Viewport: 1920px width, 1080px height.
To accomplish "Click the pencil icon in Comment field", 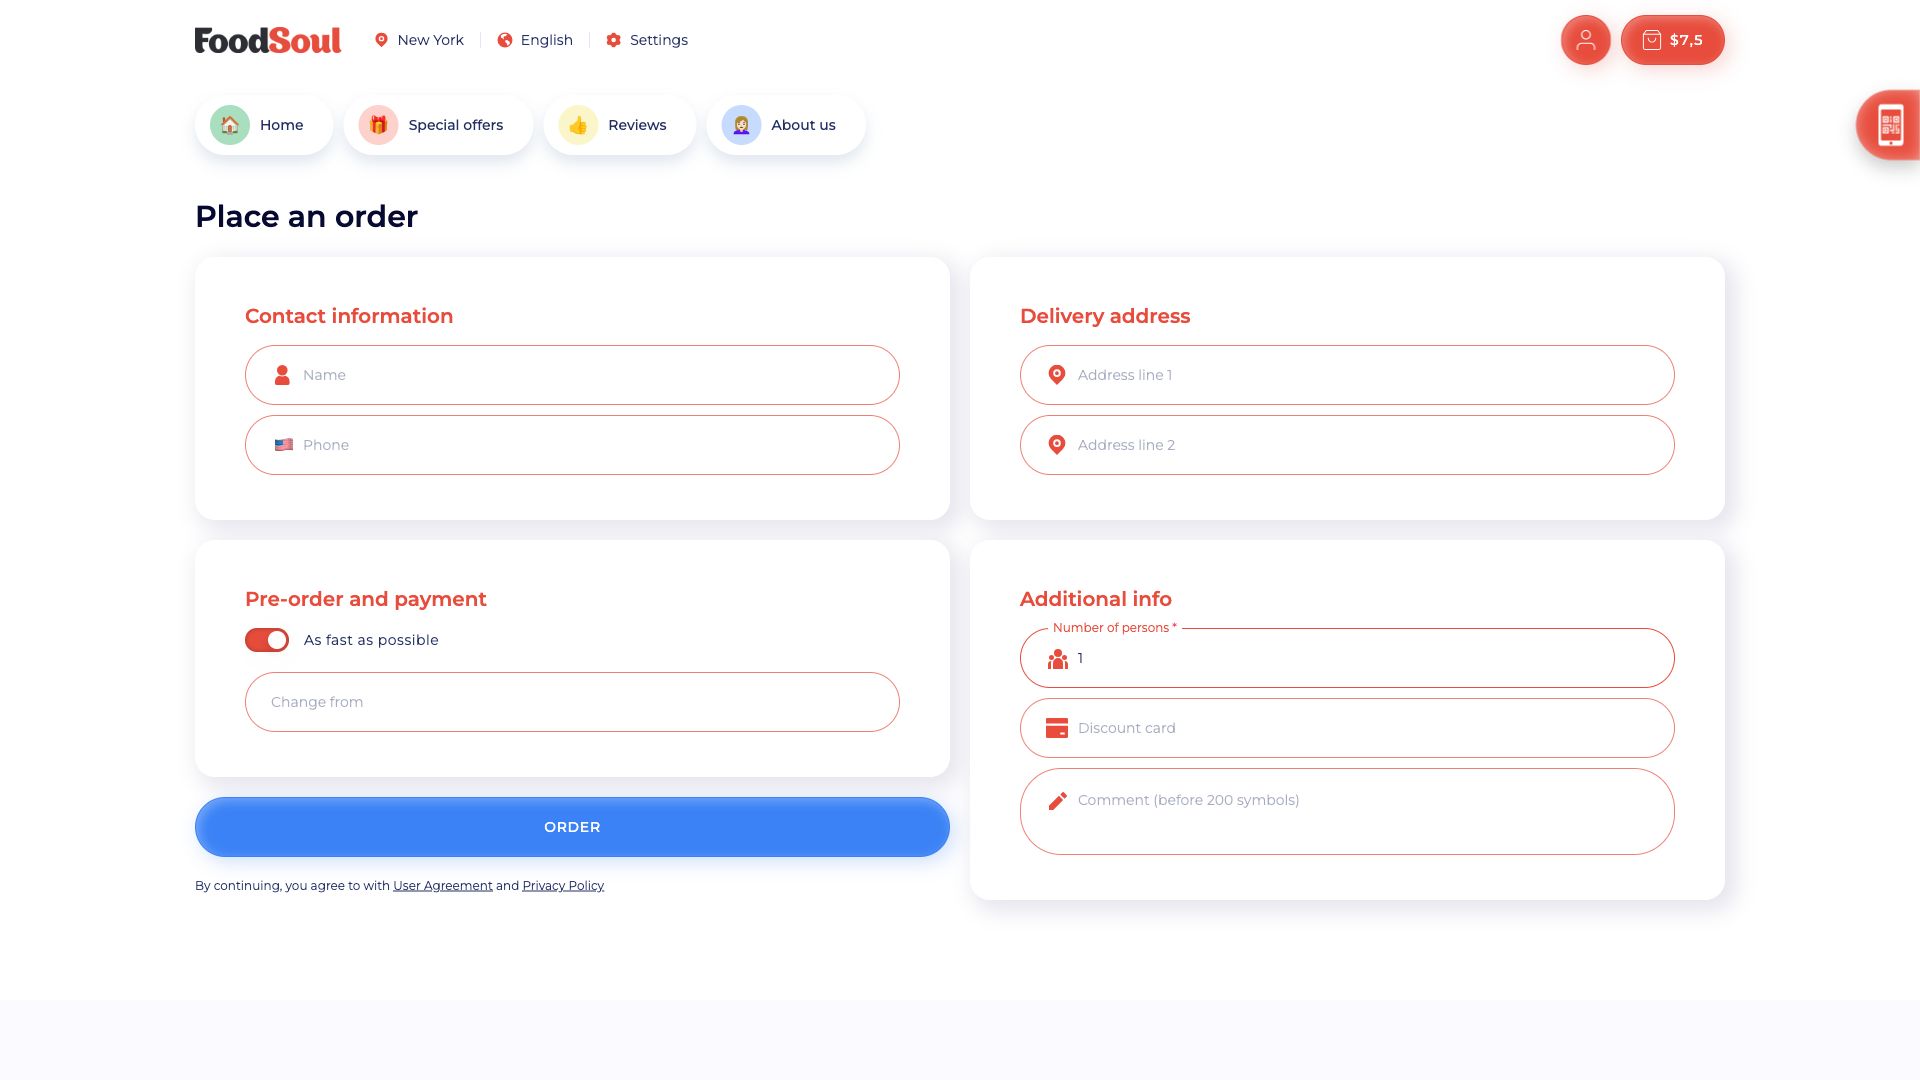I will pos(1057,800).
